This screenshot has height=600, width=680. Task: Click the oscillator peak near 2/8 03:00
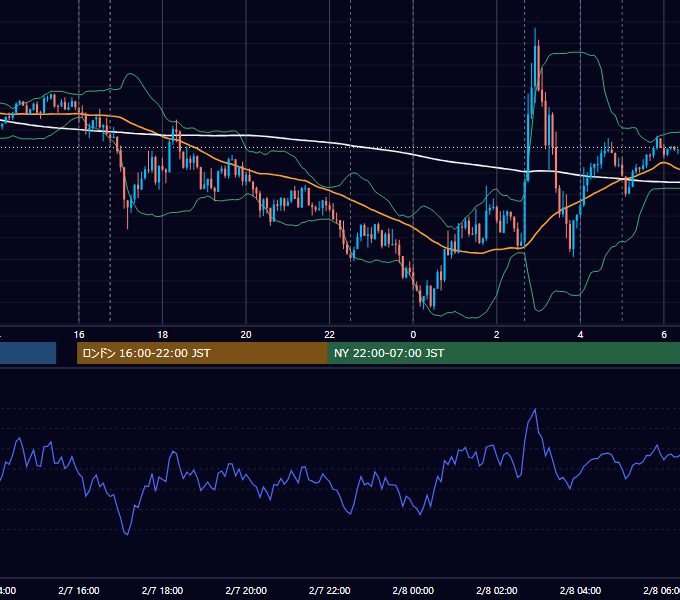click(x=535, y=409)
